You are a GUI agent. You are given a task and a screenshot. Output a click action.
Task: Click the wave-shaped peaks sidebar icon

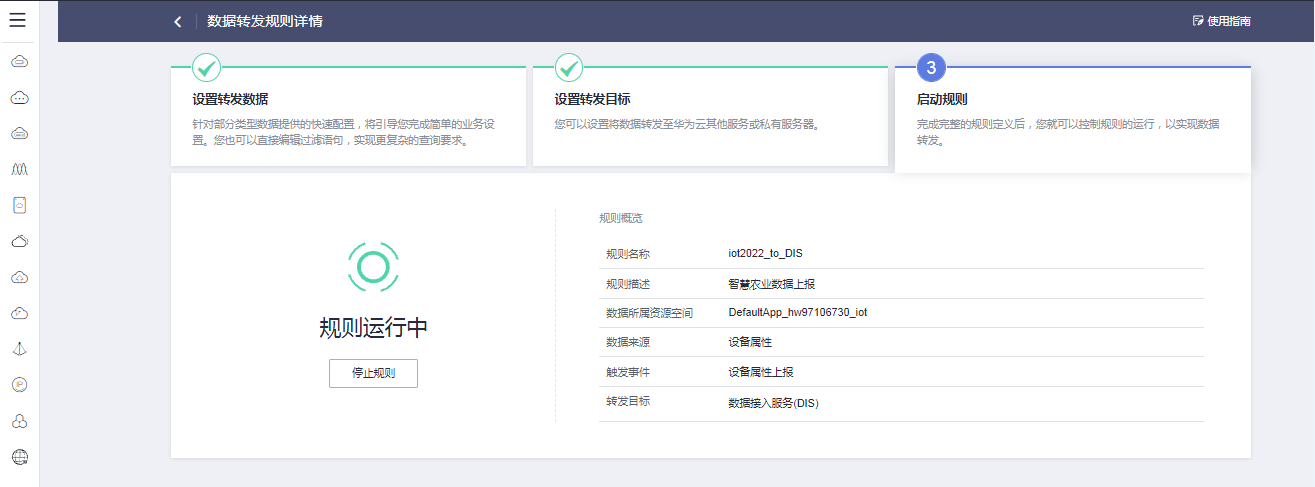(19, 169)
